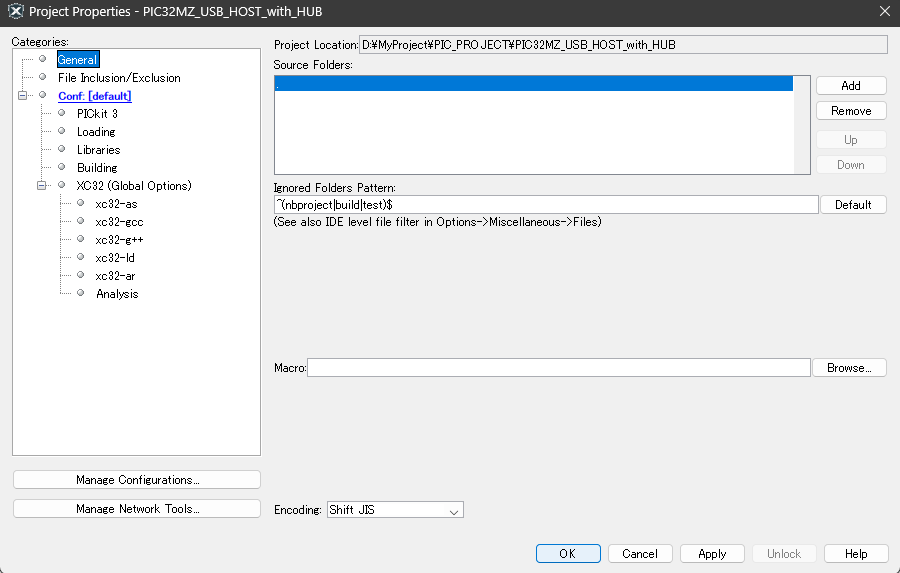The image size is (900, 573).
Task: Select the General category node
Action: pyautogui.click(x=77, y=60)
